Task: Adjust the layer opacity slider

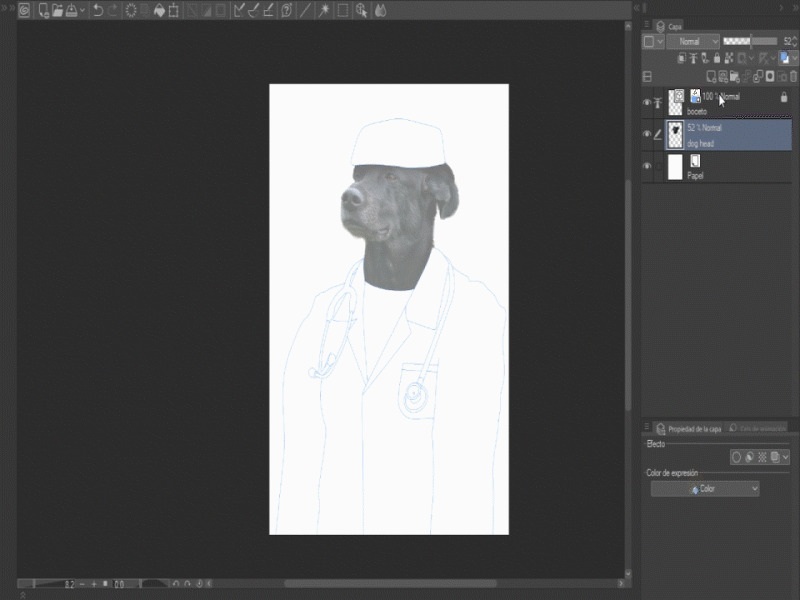Action: click(x=750, y=41)
